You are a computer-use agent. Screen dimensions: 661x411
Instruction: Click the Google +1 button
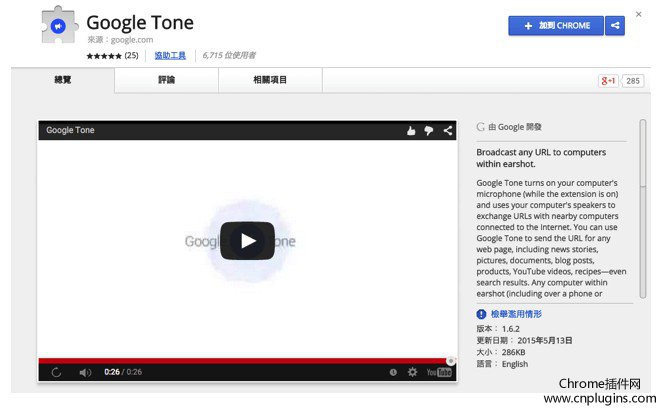[608, 81]
